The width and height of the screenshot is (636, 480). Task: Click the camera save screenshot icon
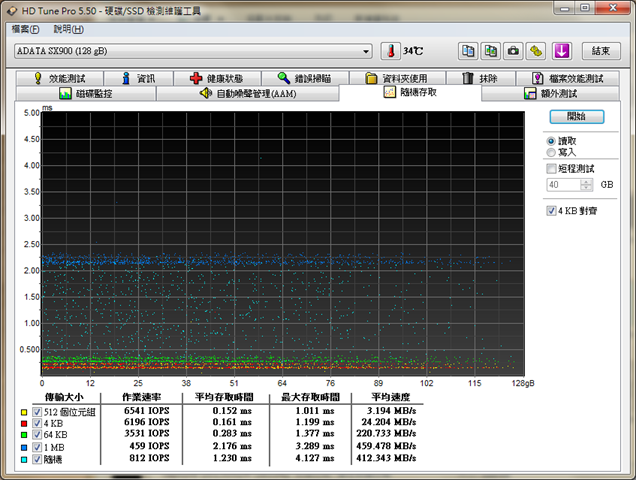tap(513, 51)
